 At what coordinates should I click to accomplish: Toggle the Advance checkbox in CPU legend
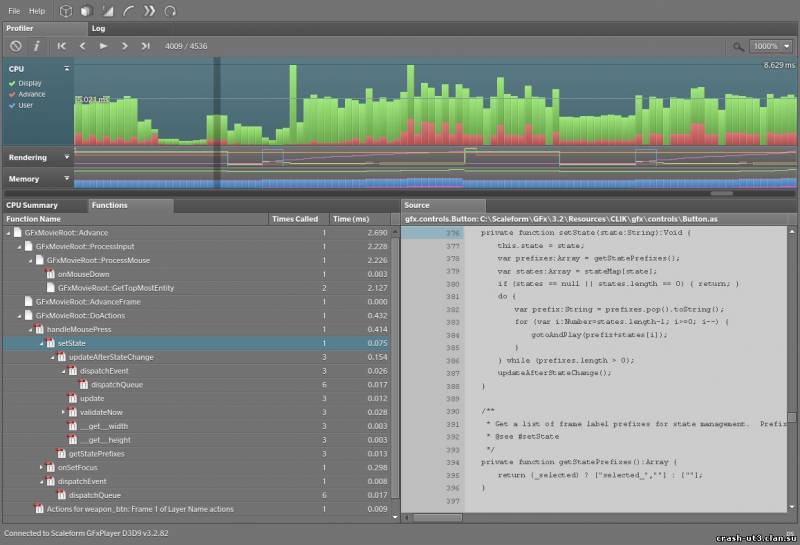[x=12, y=94]
